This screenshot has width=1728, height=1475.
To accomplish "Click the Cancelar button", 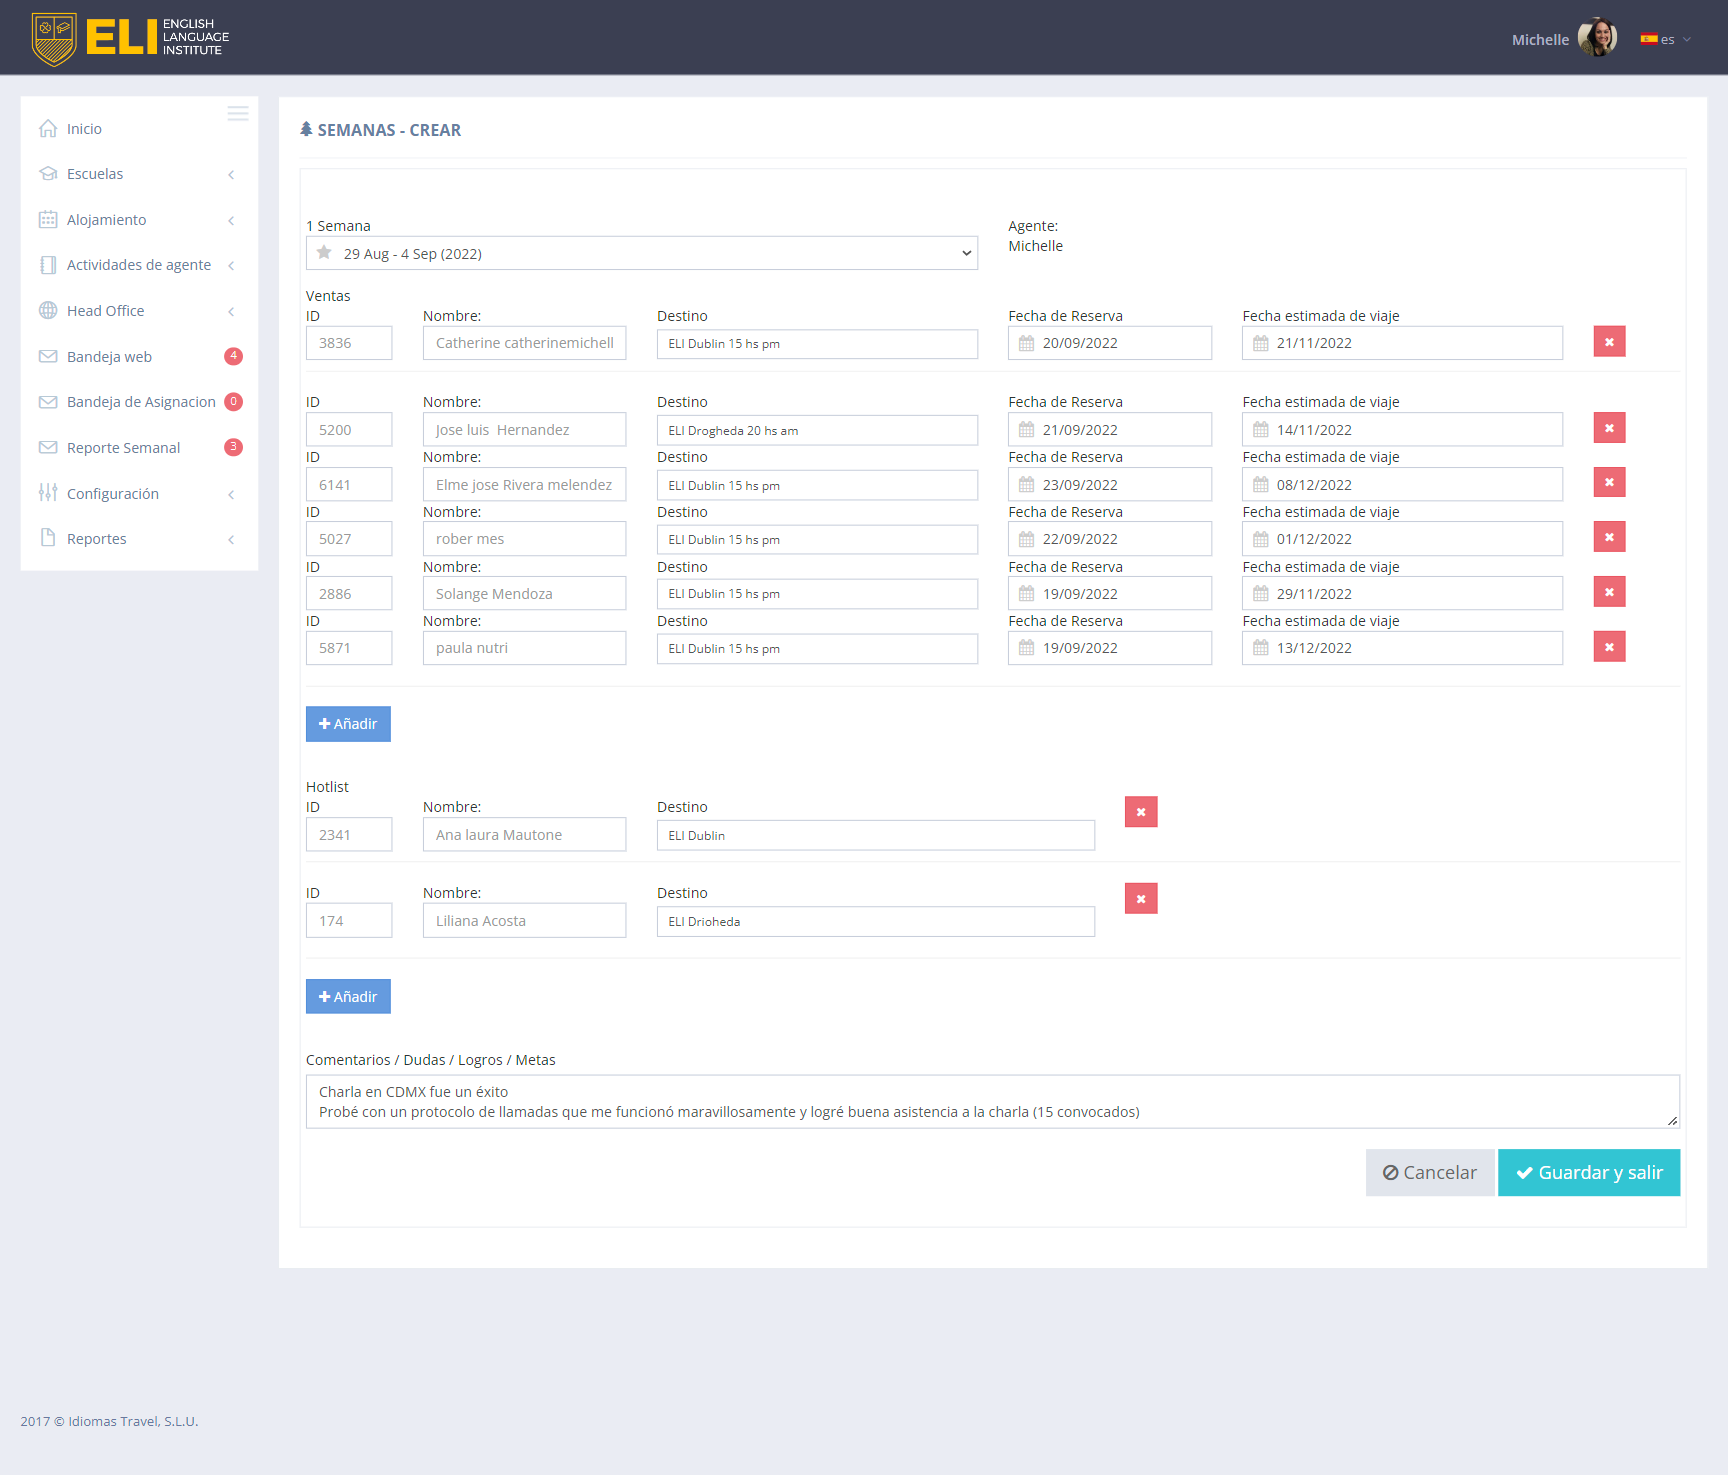I will pyautogui.click(x=1429, y=1172).
